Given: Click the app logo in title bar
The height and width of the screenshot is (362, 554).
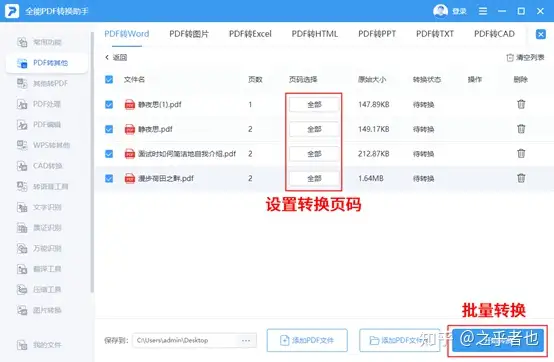Looking at the screenshot, I should coord(12,11).
